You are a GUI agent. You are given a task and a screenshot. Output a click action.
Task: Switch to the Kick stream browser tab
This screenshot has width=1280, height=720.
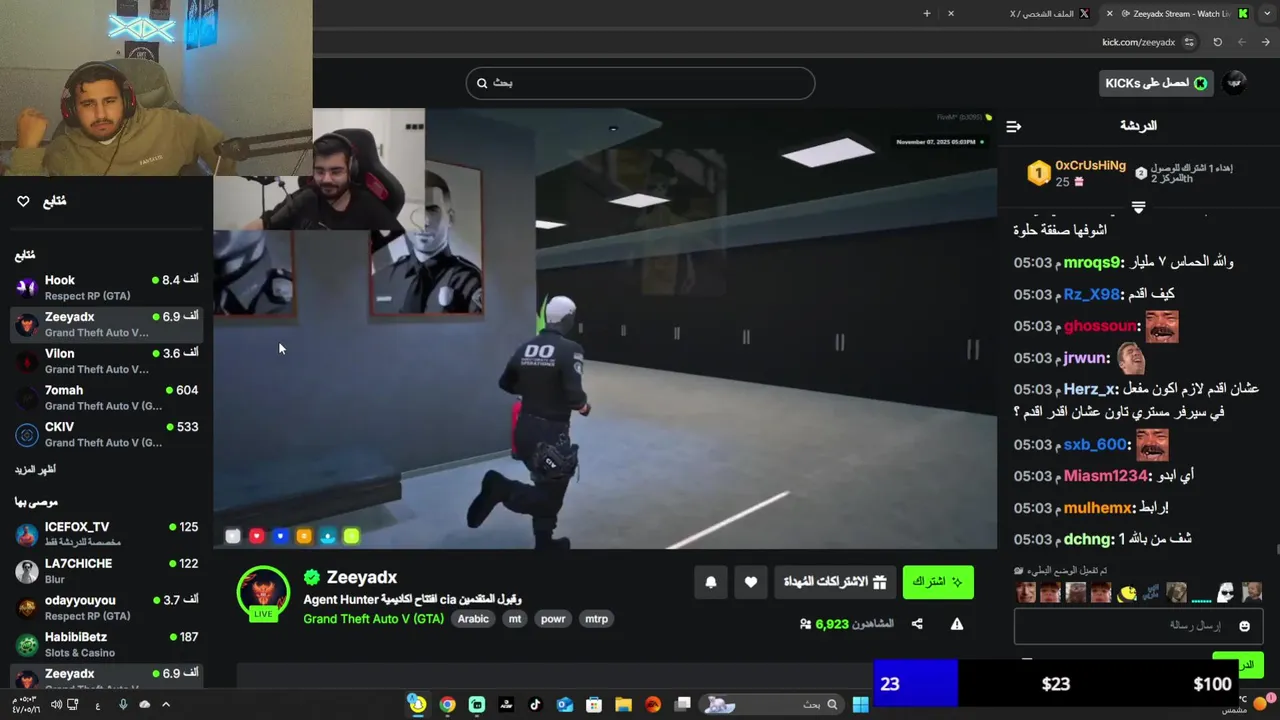pos(1177,13)
